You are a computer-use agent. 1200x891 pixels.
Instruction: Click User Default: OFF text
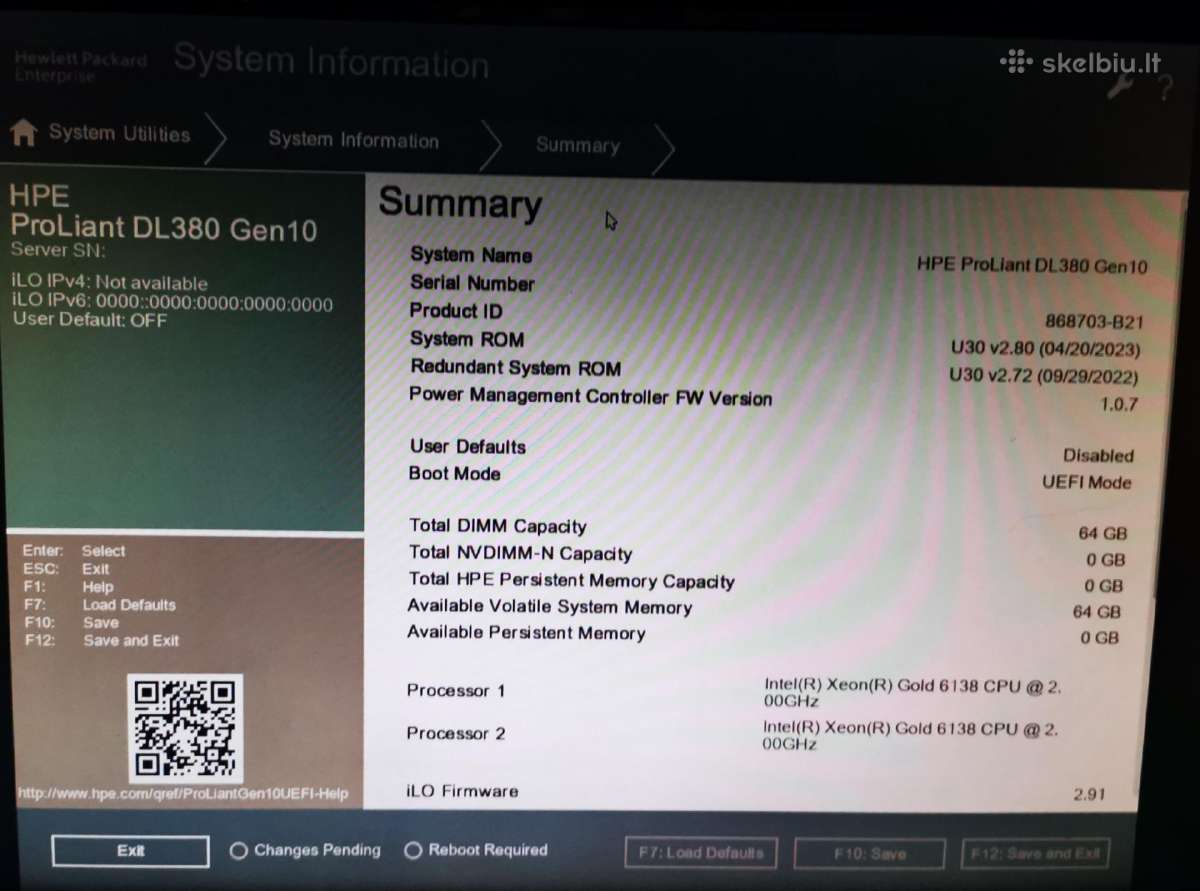(90, 321)
